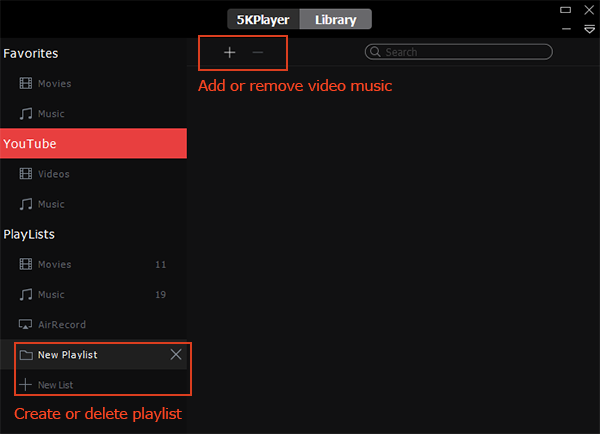
Task: Close the 5KPlayer window
Action: [x=589, y=10]
